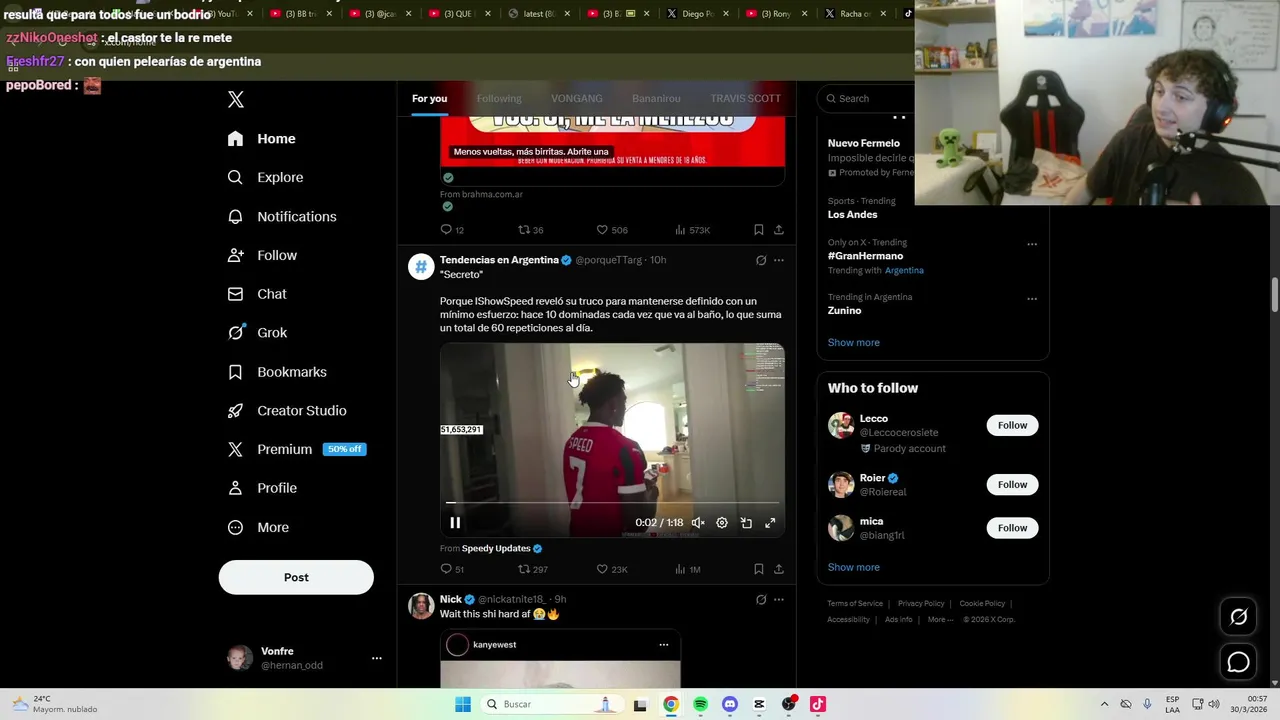This screenshot has width=1280, height=720.
Task: Open the #GranHermano trend
Action: (x=865, y=256)
